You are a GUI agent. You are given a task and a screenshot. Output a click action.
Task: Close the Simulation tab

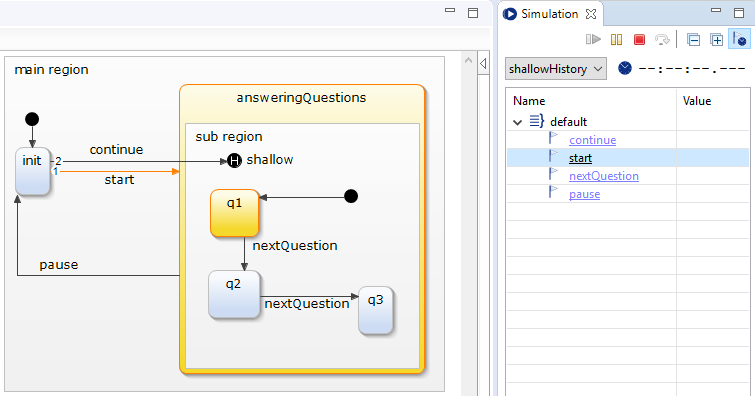click(591, 14)
